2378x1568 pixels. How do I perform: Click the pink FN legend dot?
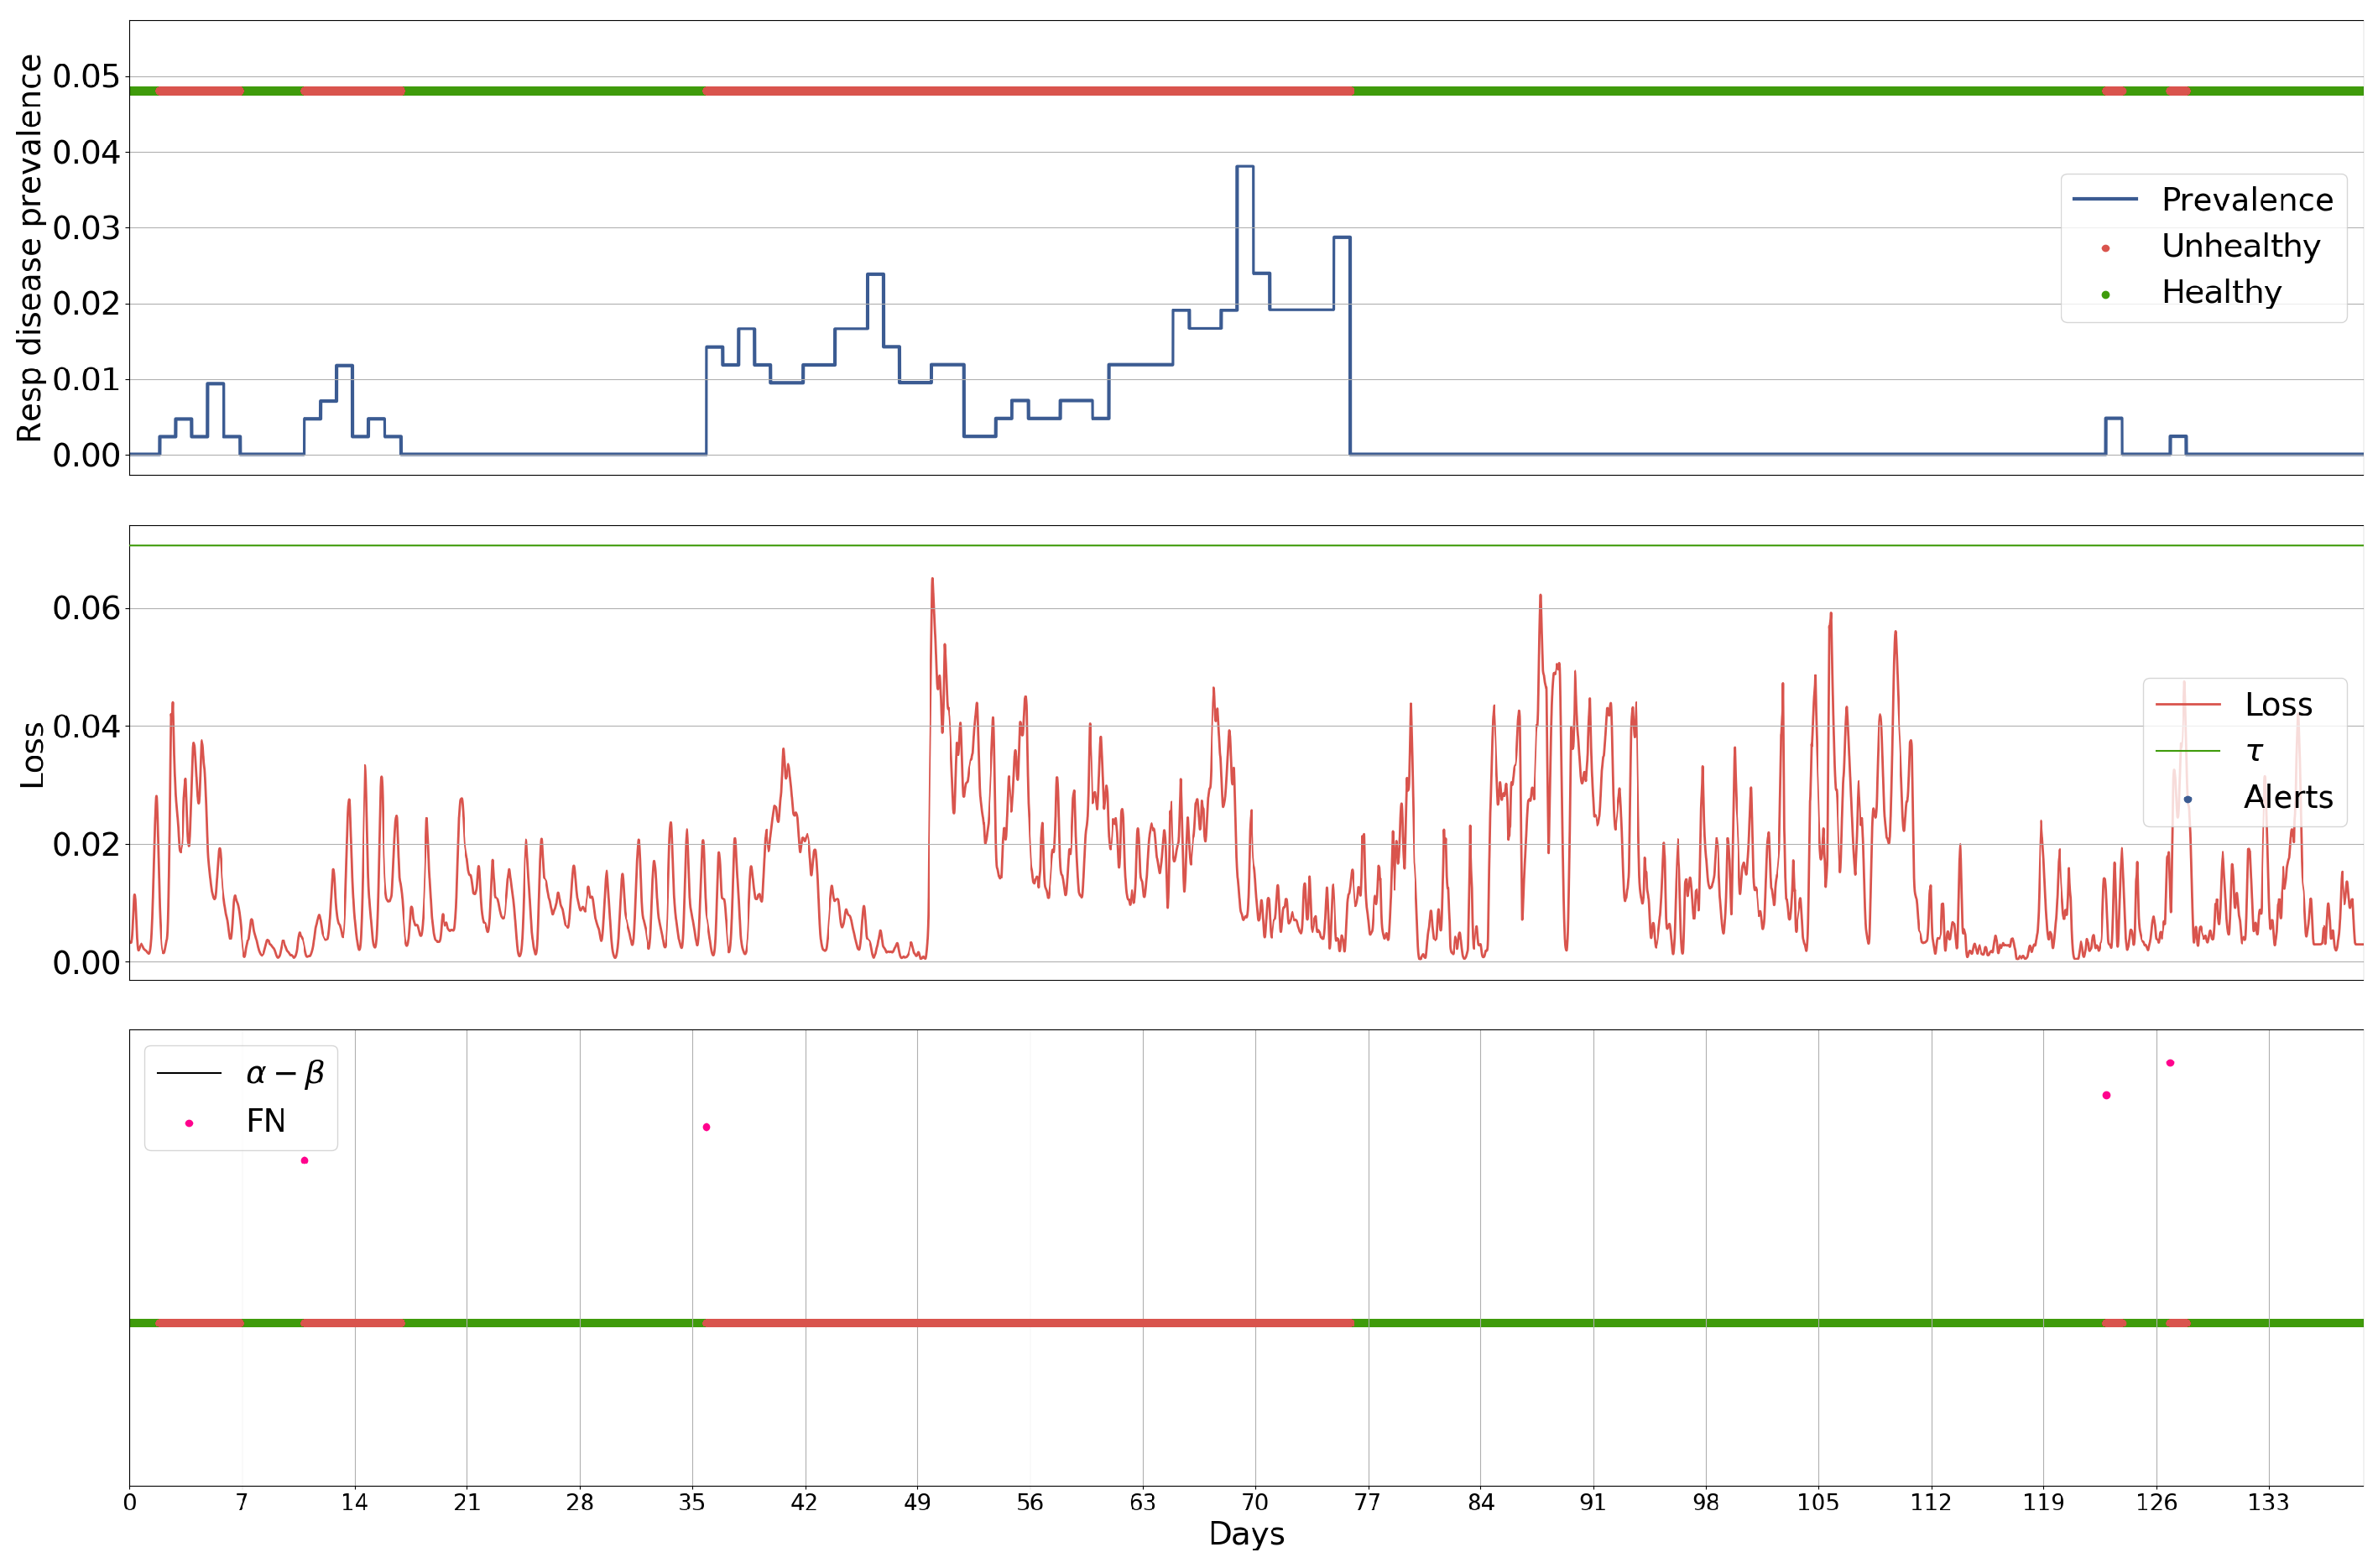pyautogui.click(x=189, y=1123)
